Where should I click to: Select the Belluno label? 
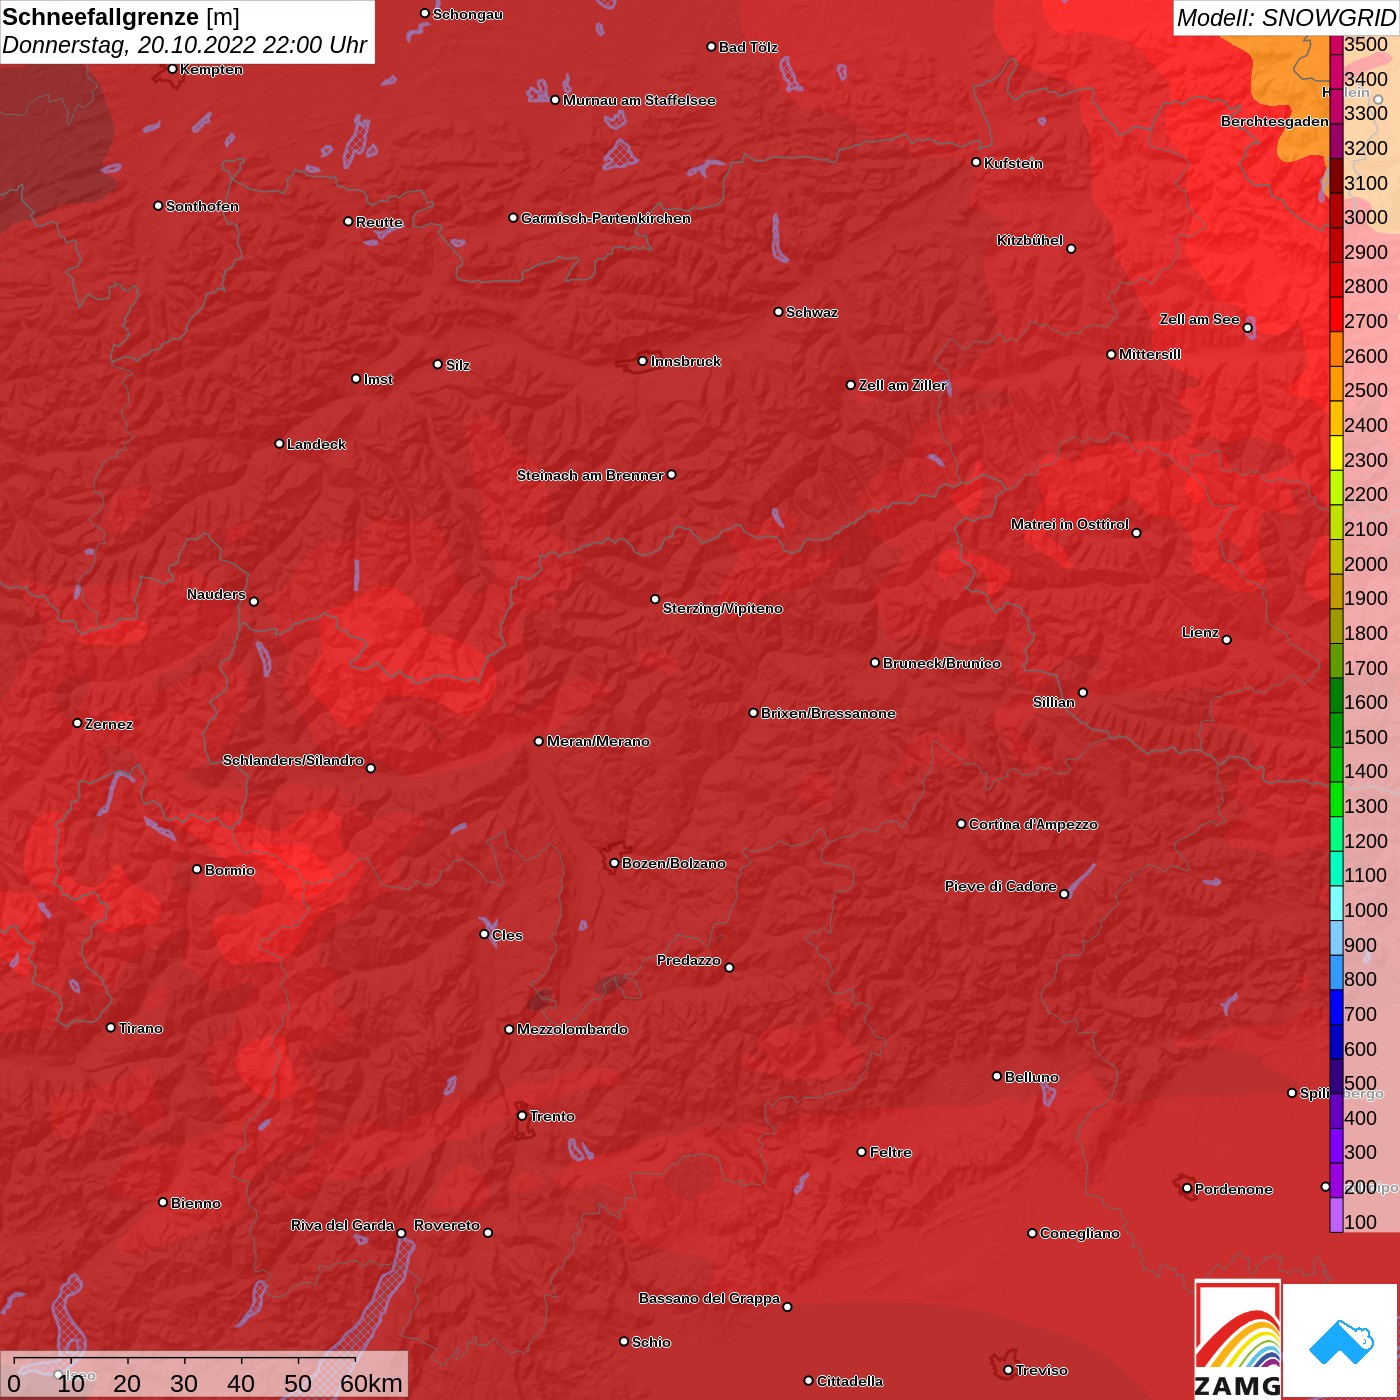[1031, 1077]
